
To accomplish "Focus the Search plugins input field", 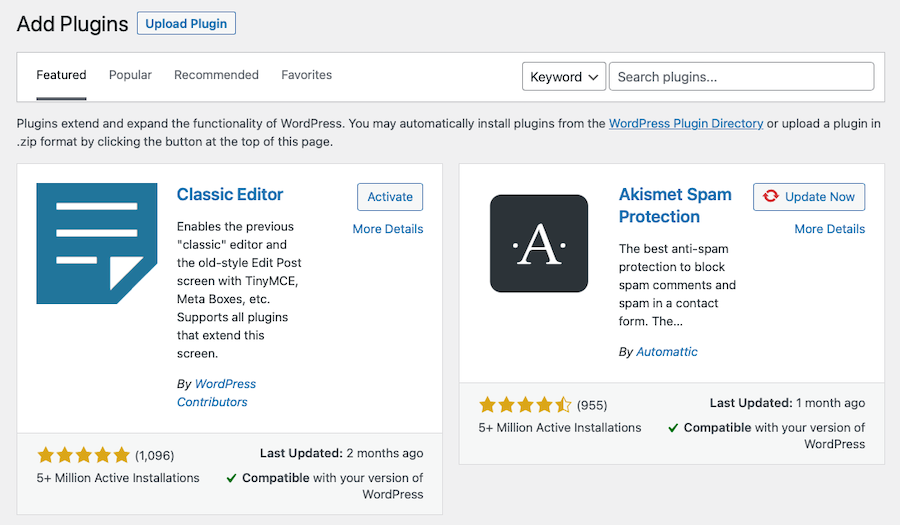I will tap(742, 77).
